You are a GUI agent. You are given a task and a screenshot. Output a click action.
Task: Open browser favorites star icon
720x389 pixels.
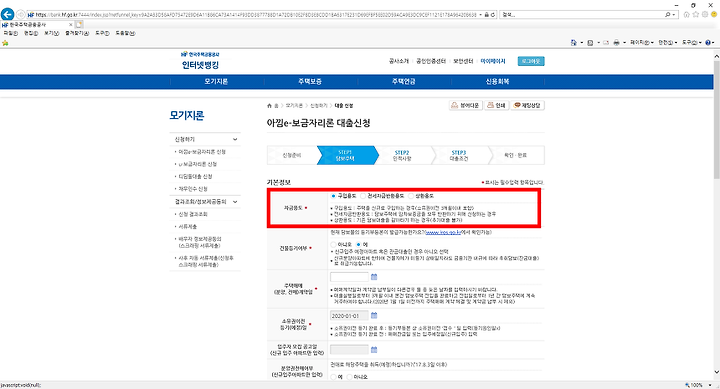click(696, 15)
